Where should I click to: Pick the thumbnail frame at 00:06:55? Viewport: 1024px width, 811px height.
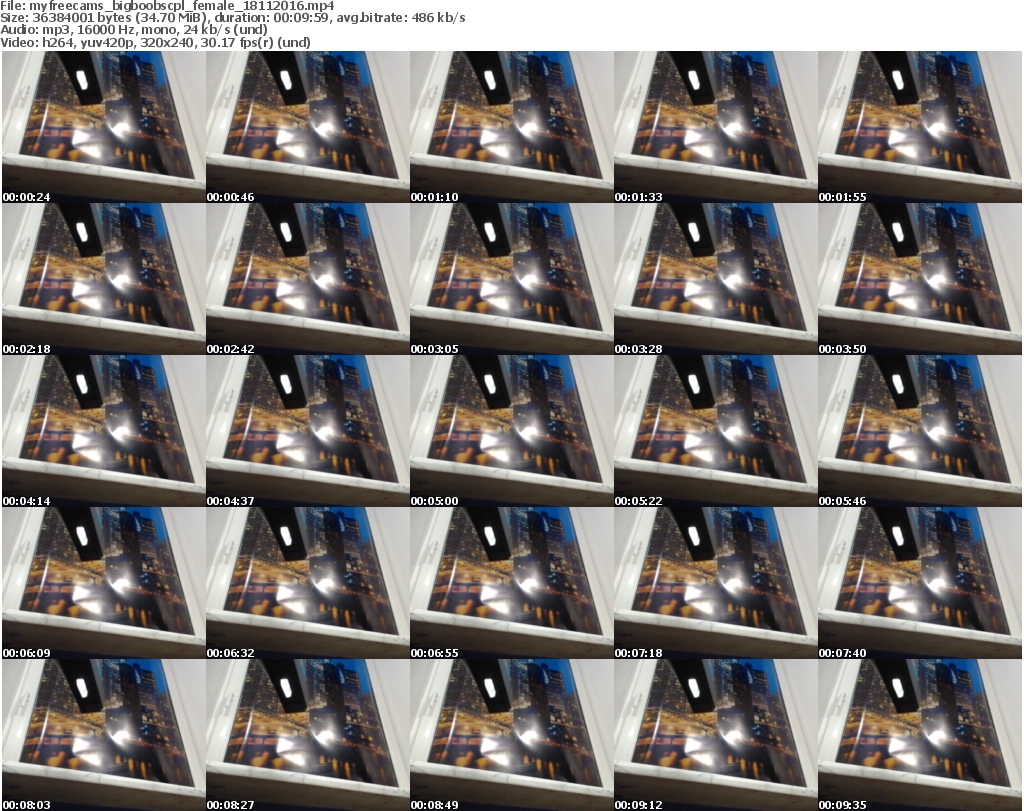click(x=511, y=582)
